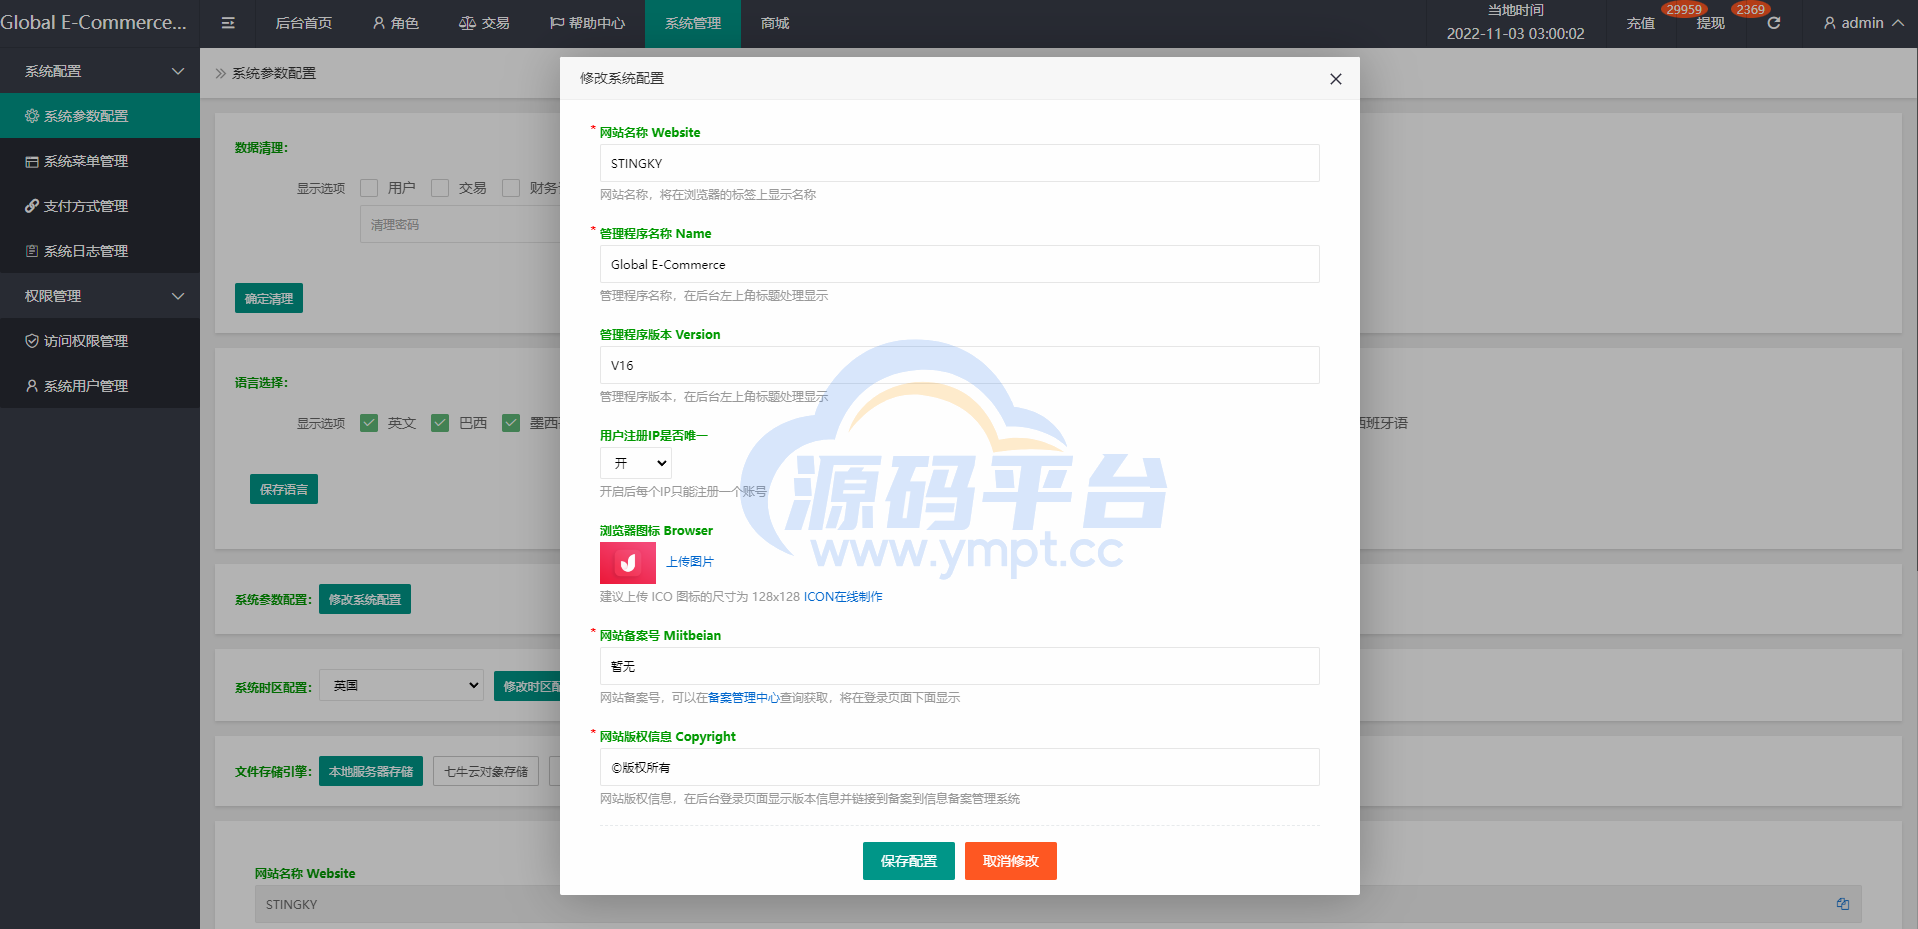Open 系统日志管理 sidebar item

point(100,251)
